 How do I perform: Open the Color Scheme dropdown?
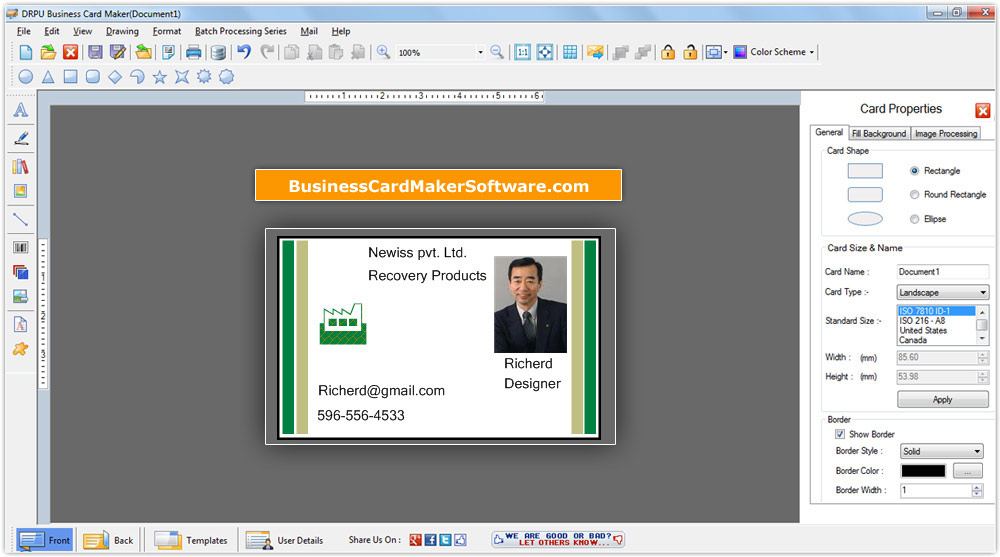click(811, 52)
